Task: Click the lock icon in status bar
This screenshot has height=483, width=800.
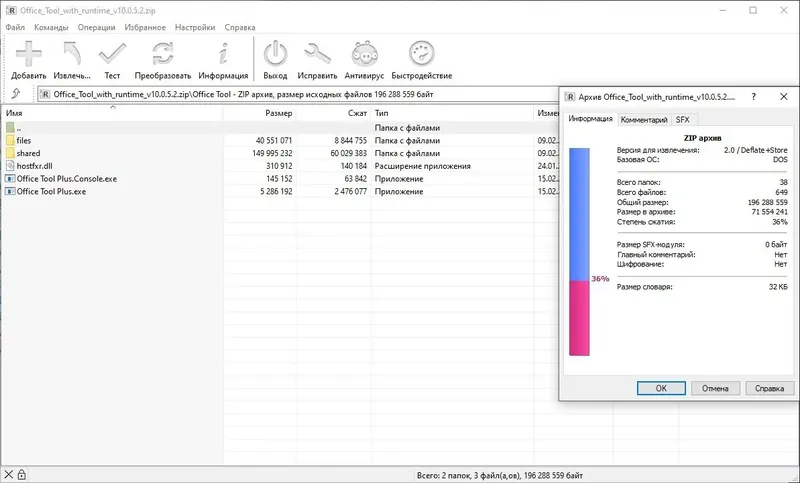Action: 21,475
